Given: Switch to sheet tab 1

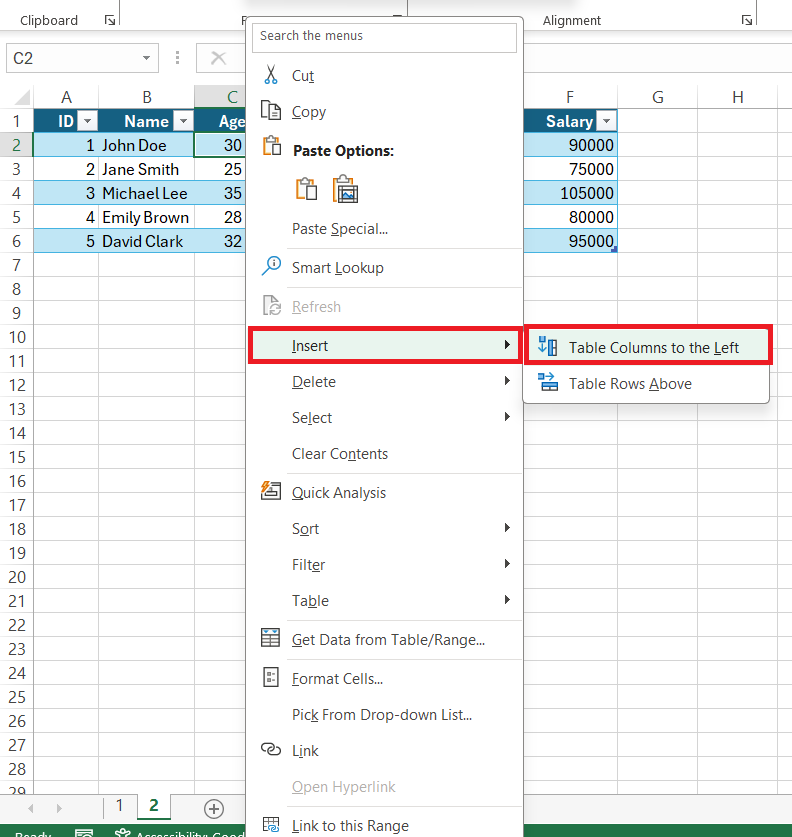Looking at the screenshot, I should [x=119, y=805].
